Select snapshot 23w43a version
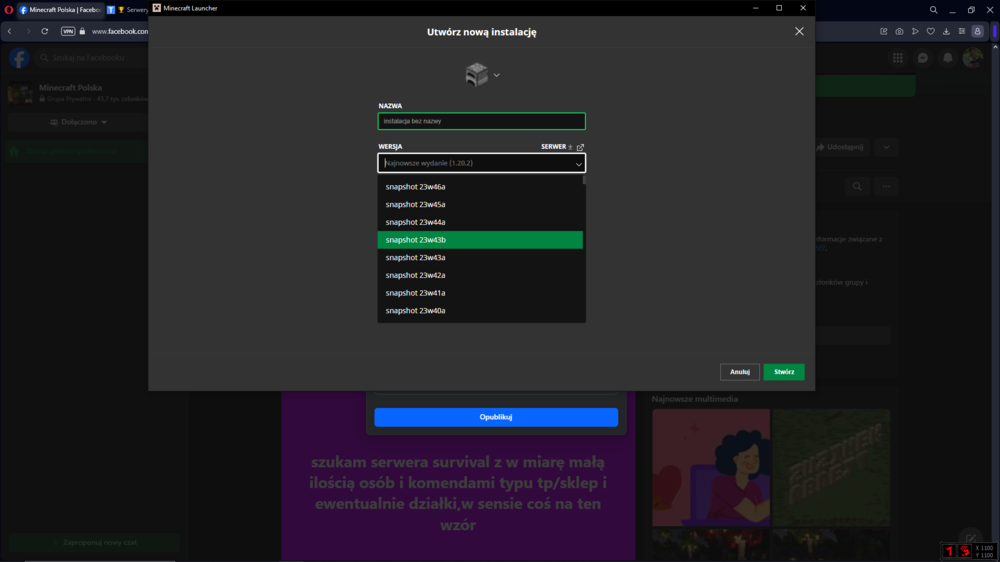Image resolution: width=1000 pixels, height=562 pixels. click(x=480, y=258)
